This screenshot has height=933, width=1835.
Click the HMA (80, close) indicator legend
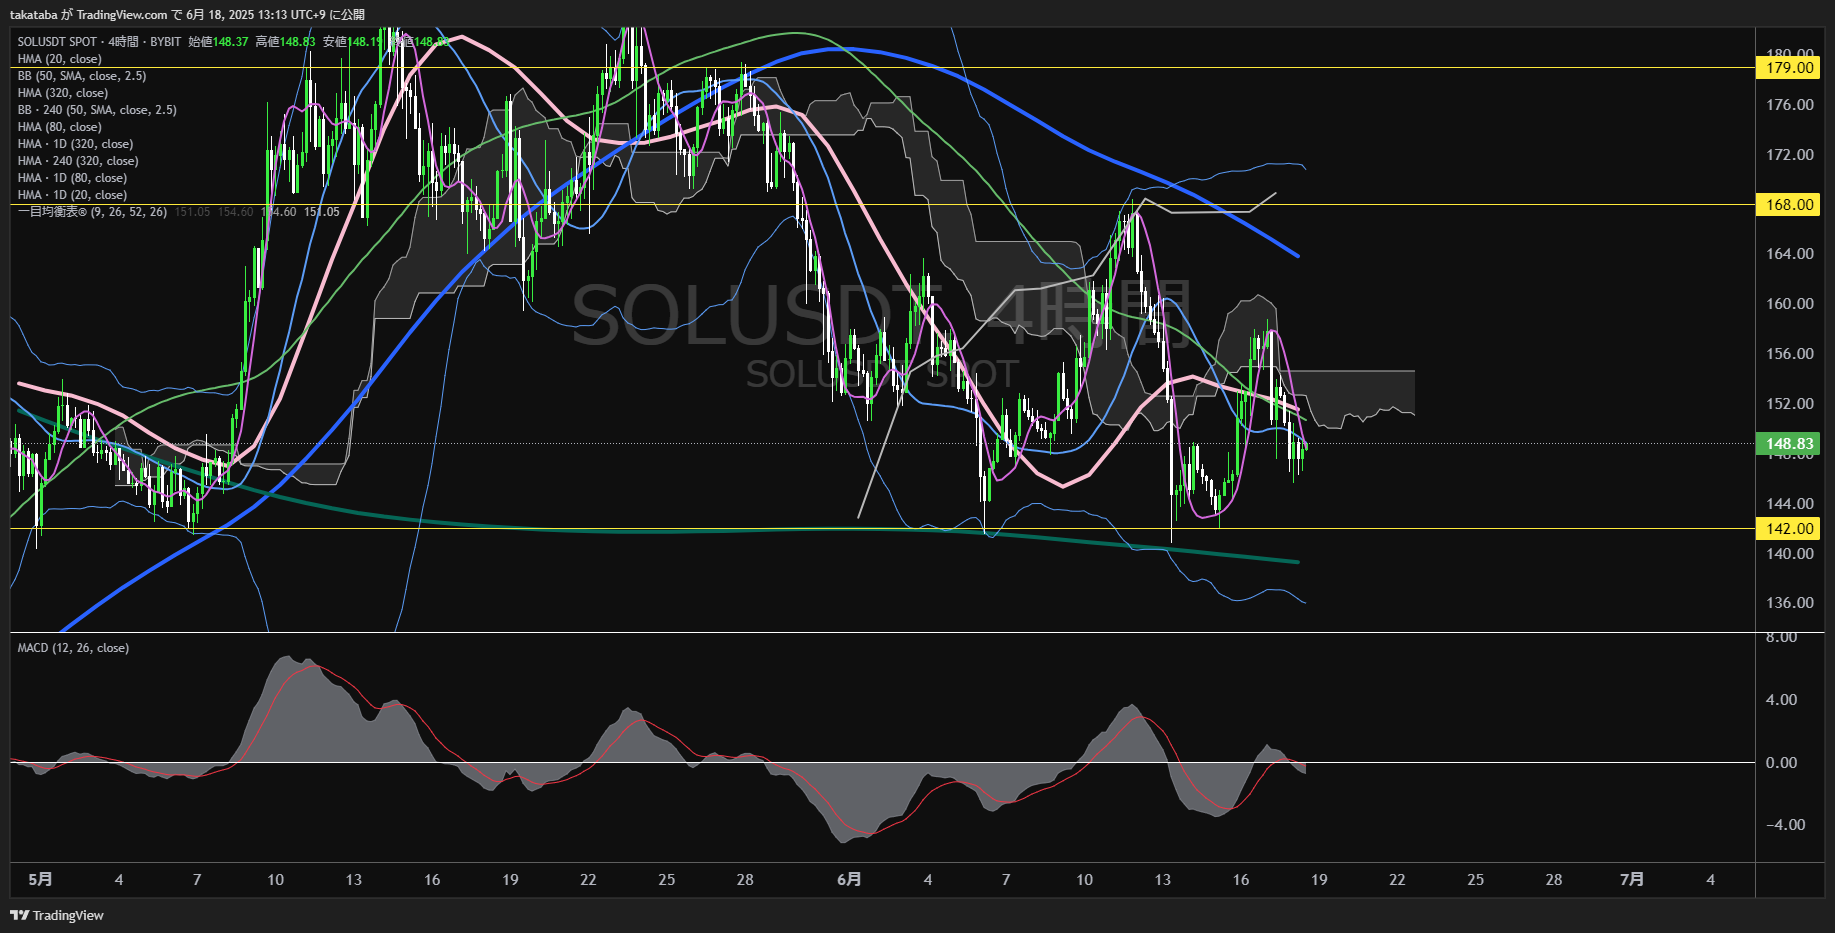[60, 127]
